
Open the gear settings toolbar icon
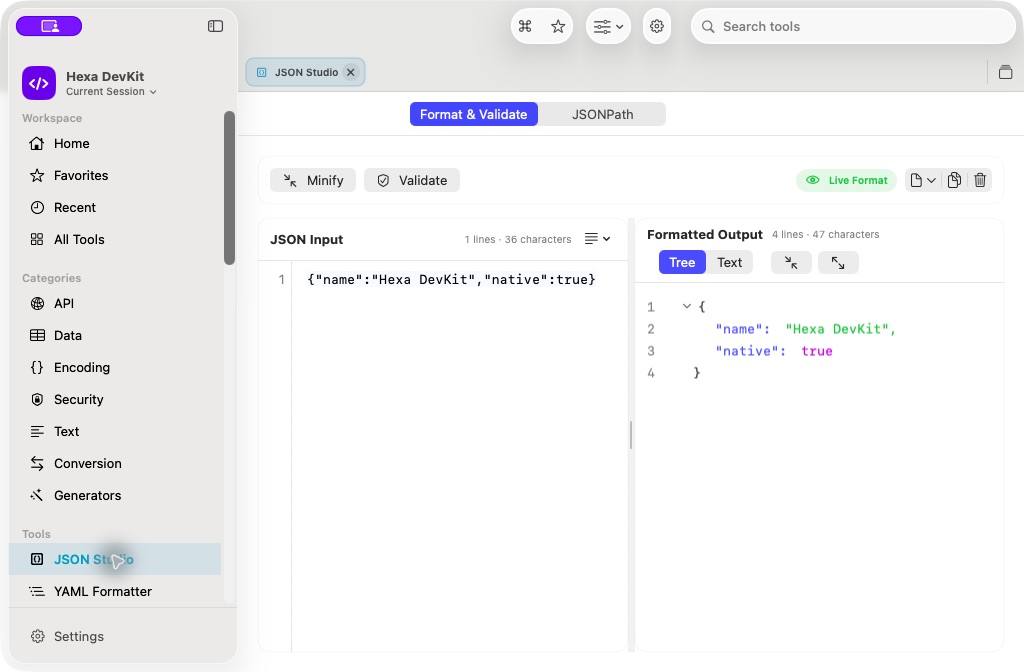(657, 26)
